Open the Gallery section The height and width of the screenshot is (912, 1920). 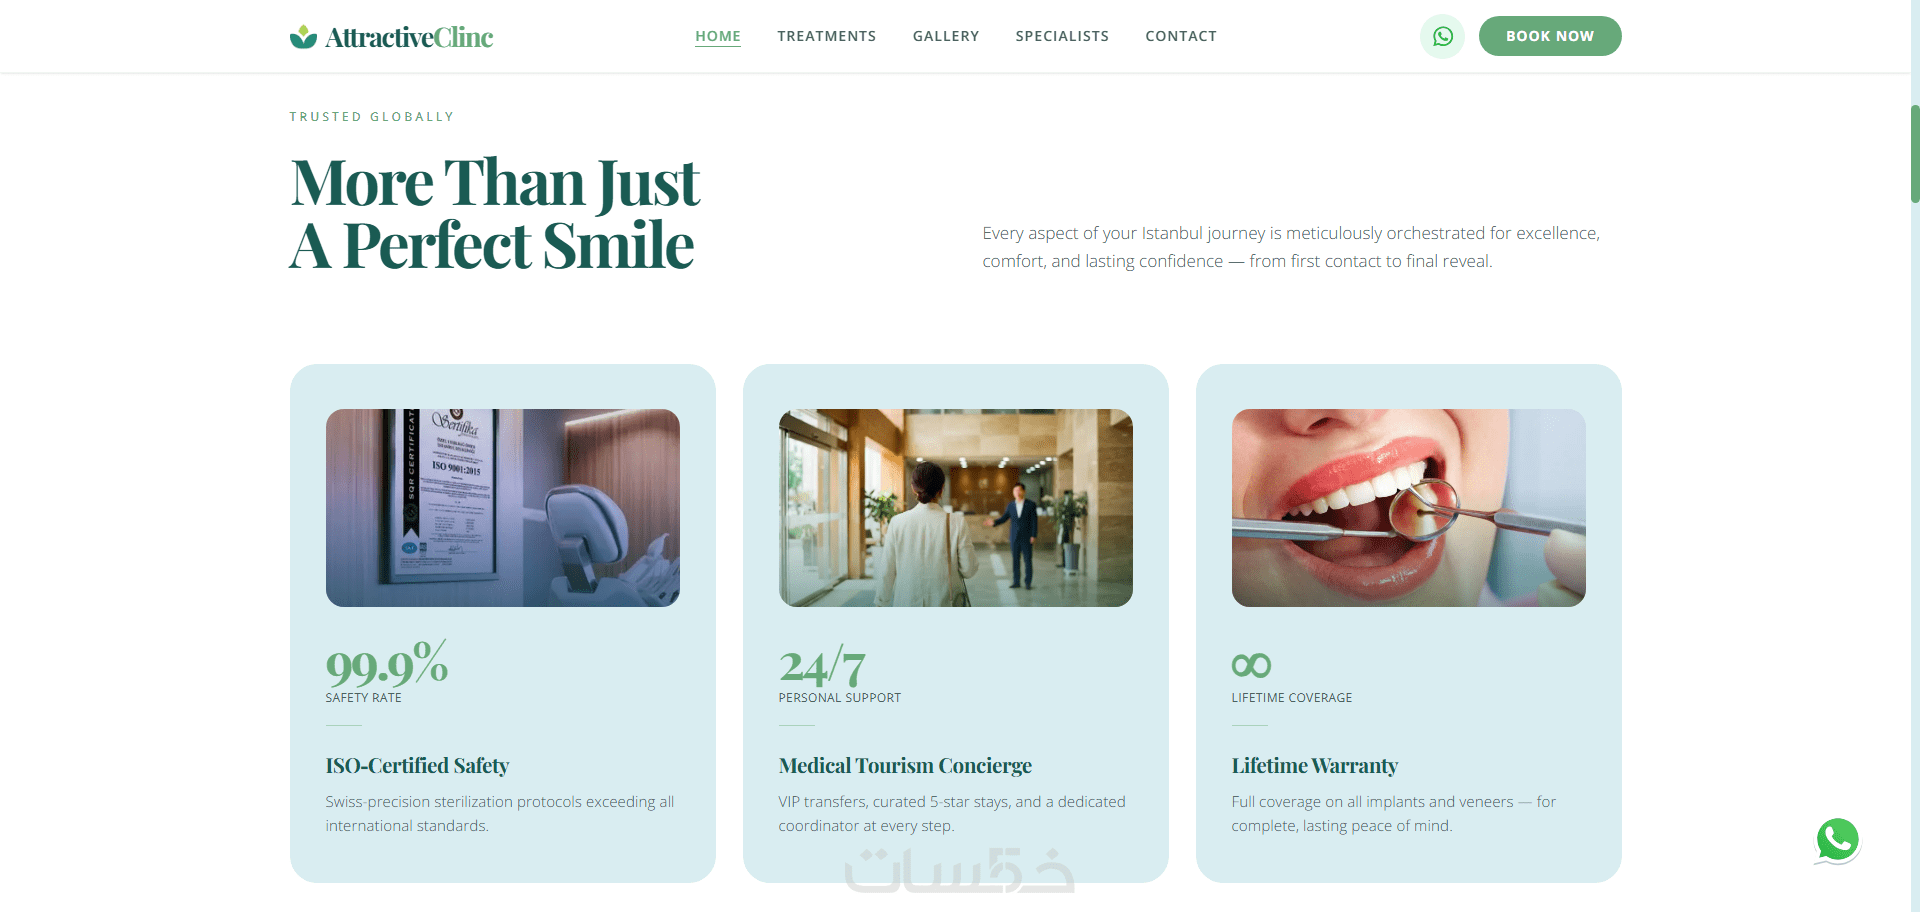pos(946,36)
